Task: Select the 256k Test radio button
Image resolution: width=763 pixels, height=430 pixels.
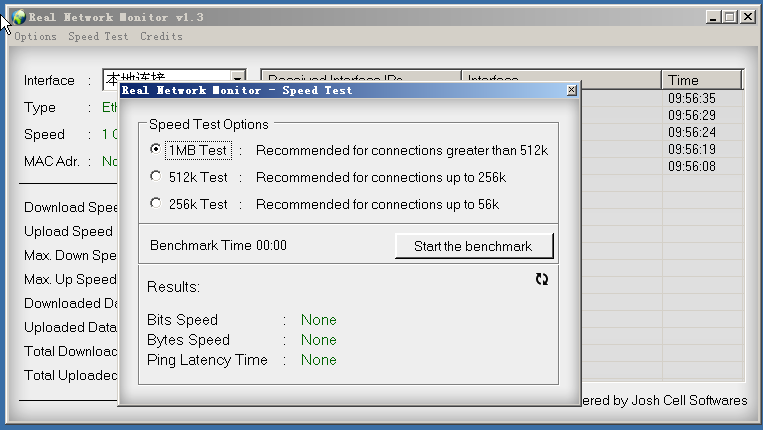Action: 155,203
